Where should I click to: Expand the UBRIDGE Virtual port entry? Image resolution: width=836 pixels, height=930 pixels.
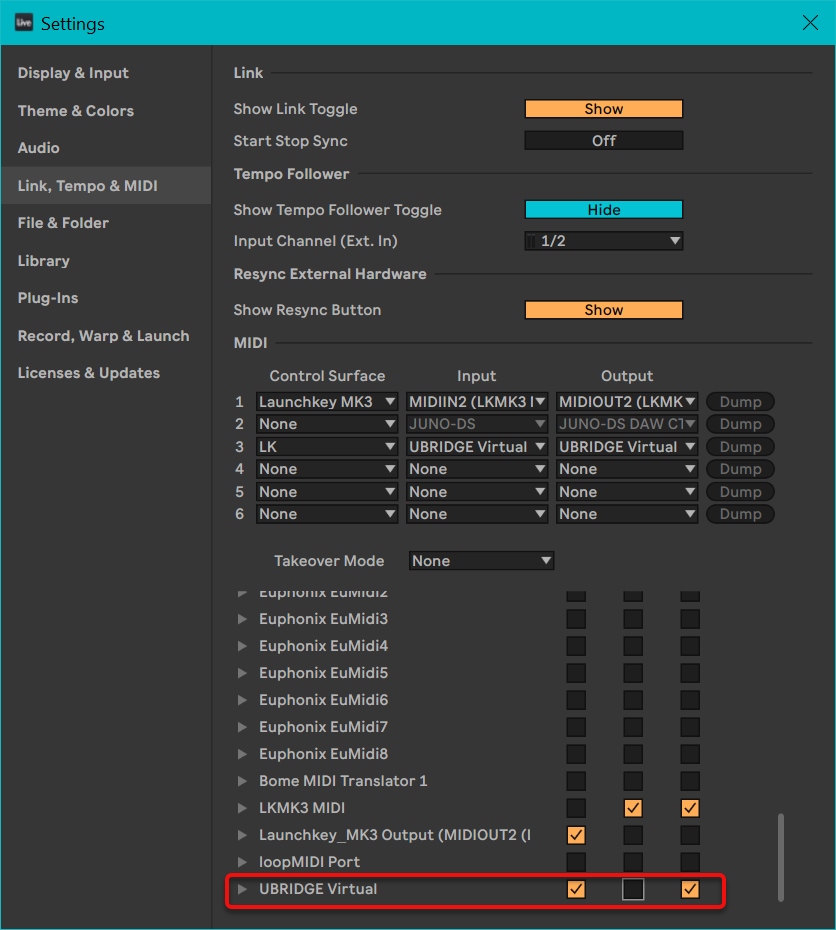point(242,889)
